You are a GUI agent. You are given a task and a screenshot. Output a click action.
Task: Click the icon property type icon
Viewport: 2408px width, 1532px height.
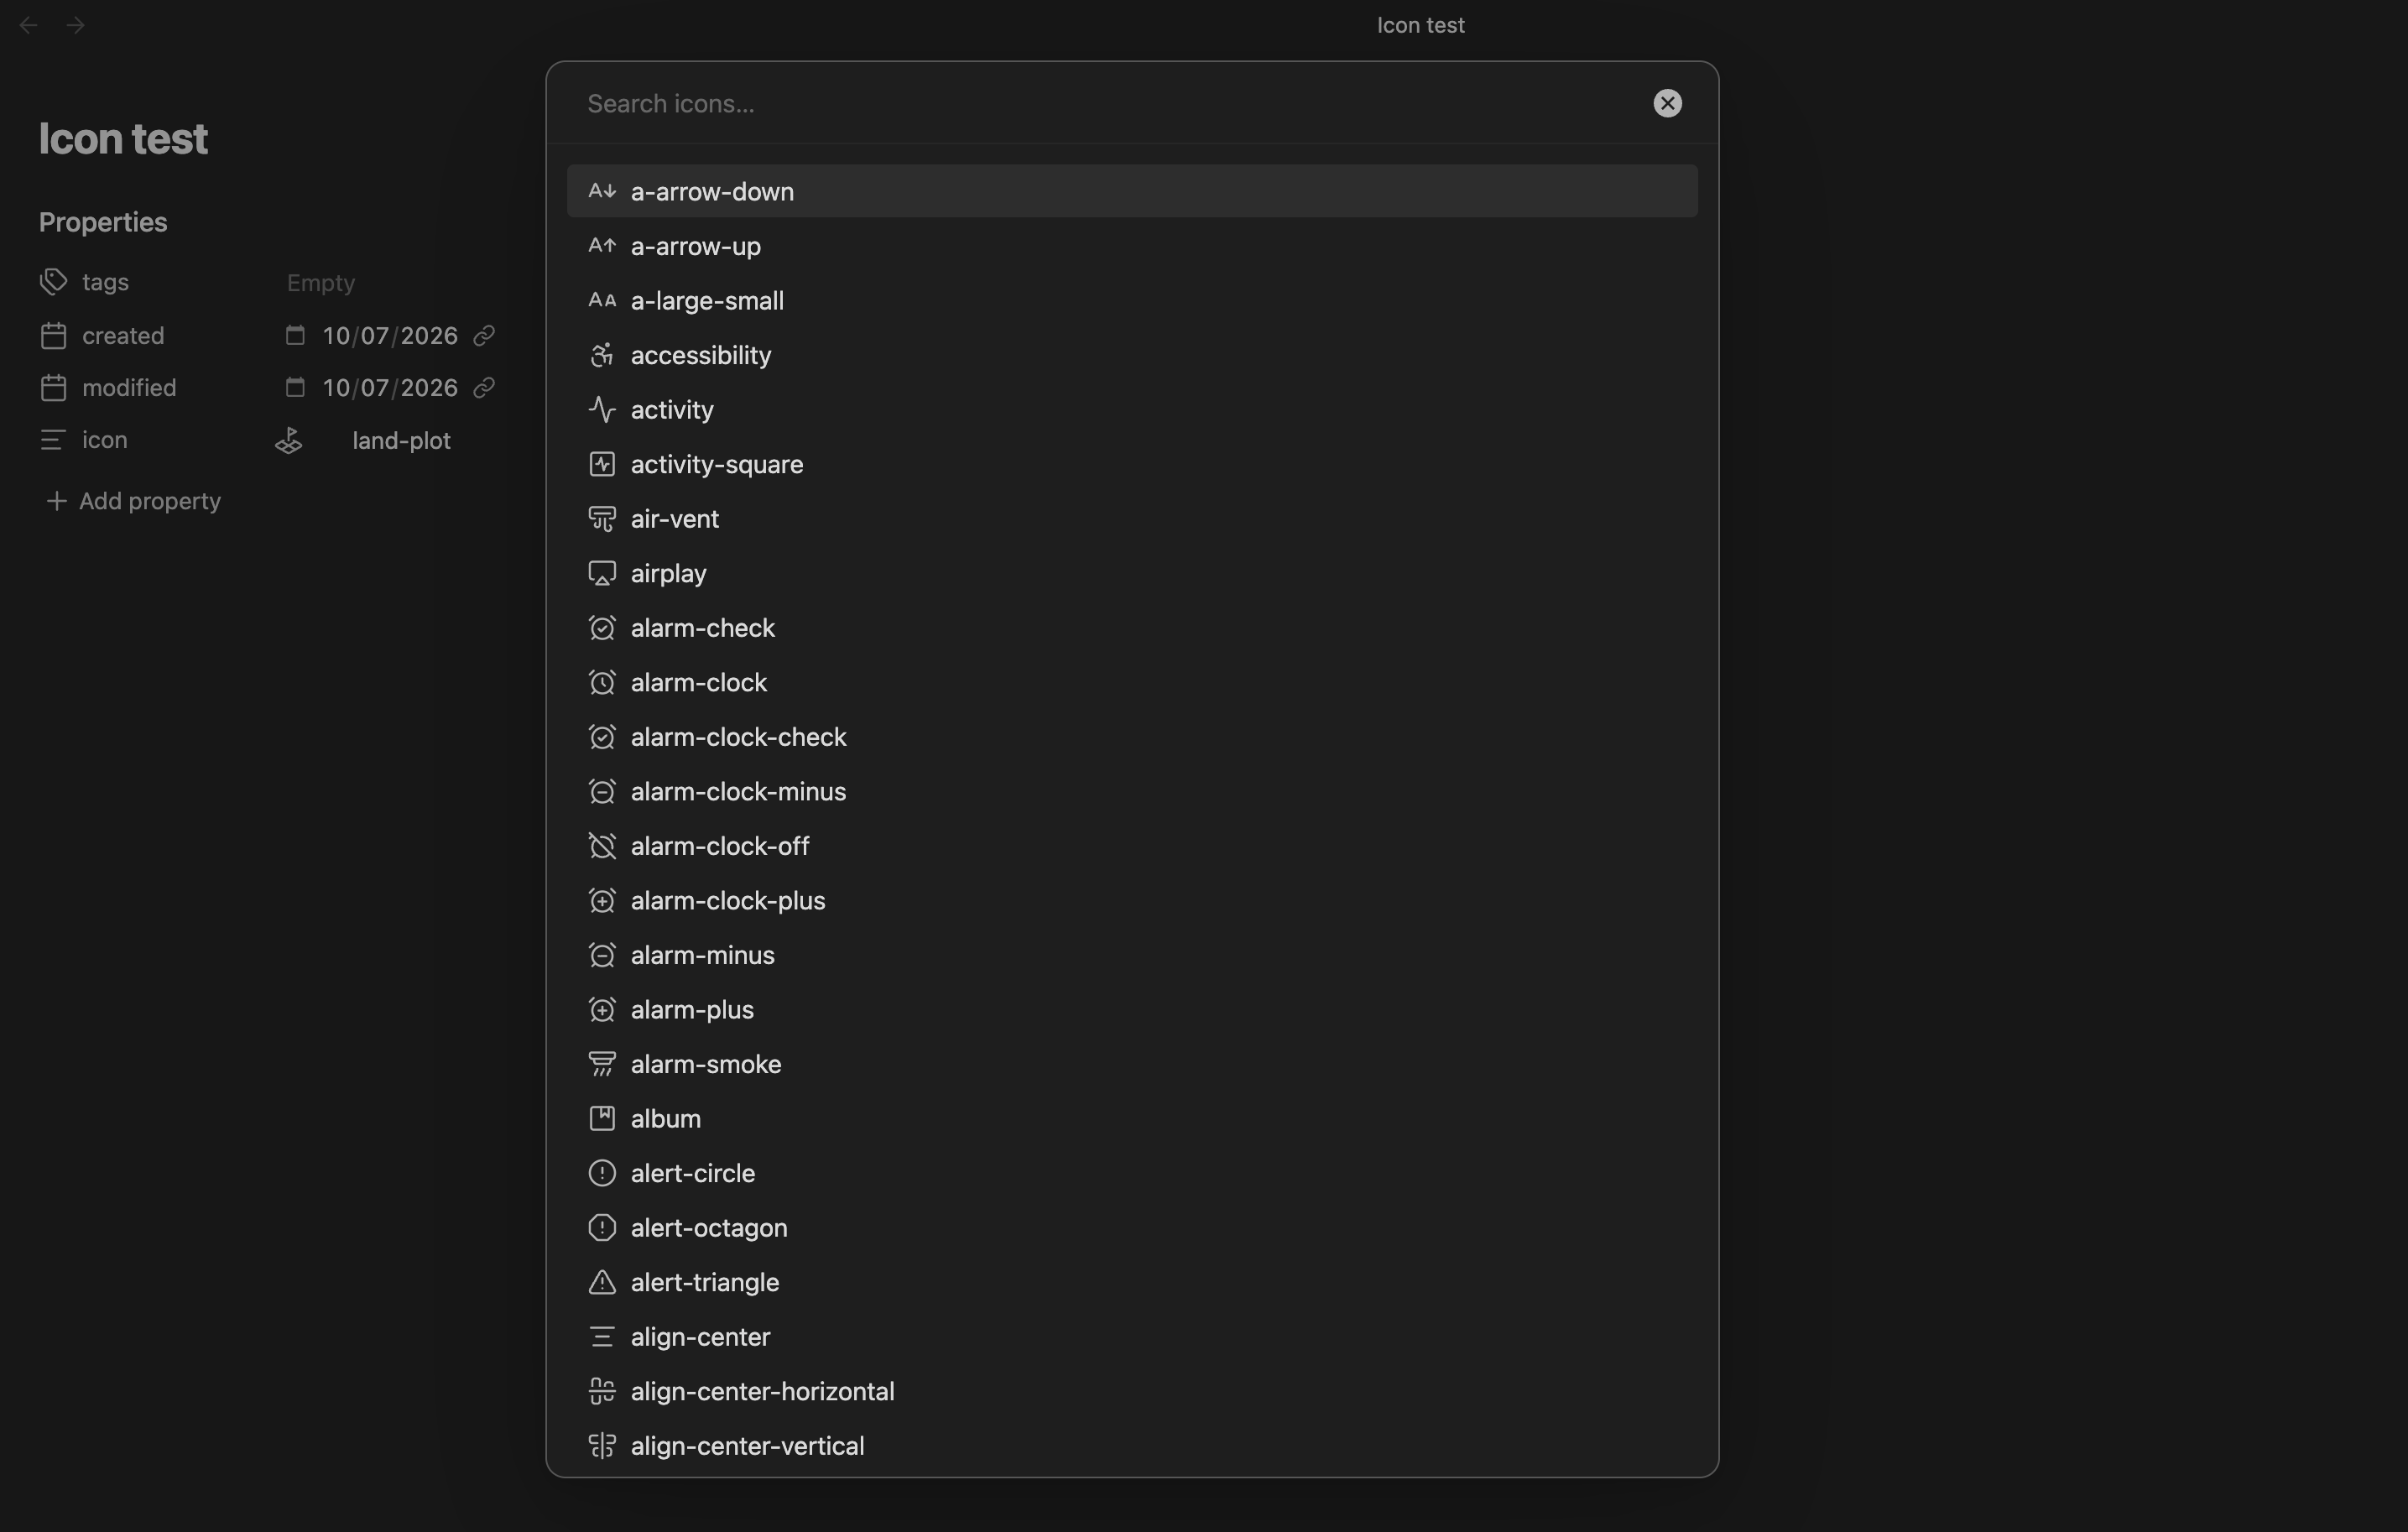[53, 440]
